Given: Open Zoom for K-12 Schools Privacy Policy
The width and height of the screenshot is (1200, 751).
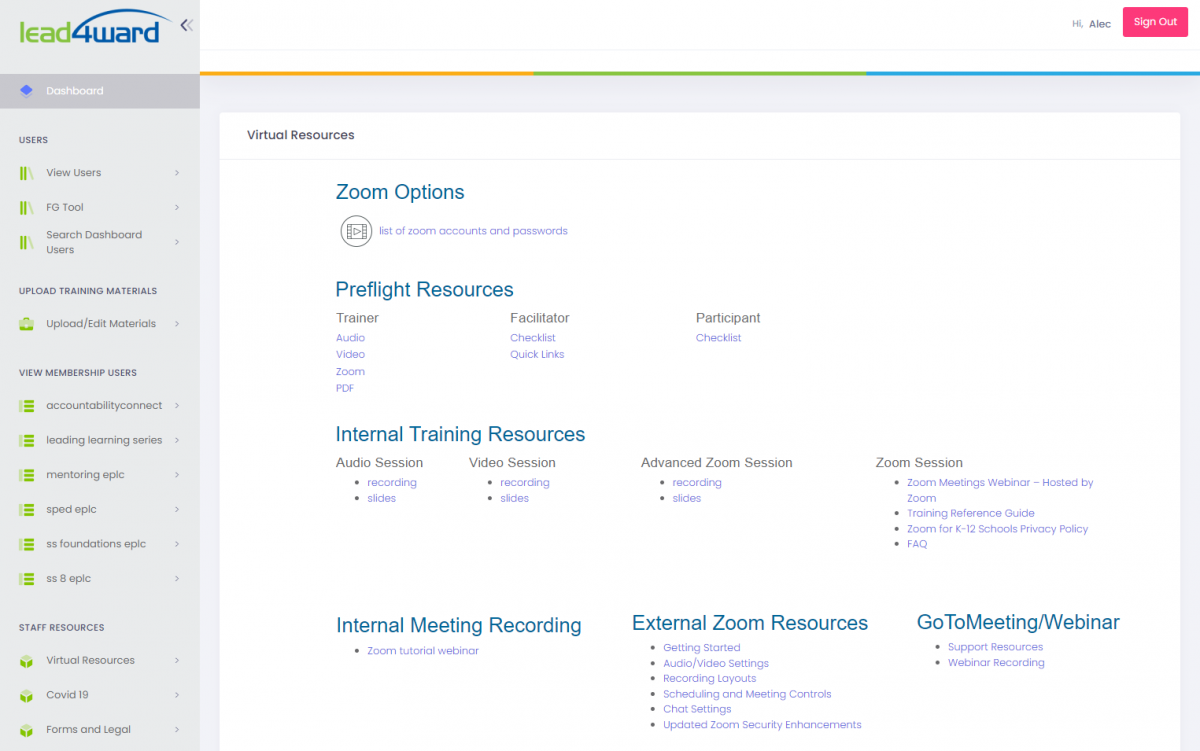Looking at the screenshot, I should [997, 529].
